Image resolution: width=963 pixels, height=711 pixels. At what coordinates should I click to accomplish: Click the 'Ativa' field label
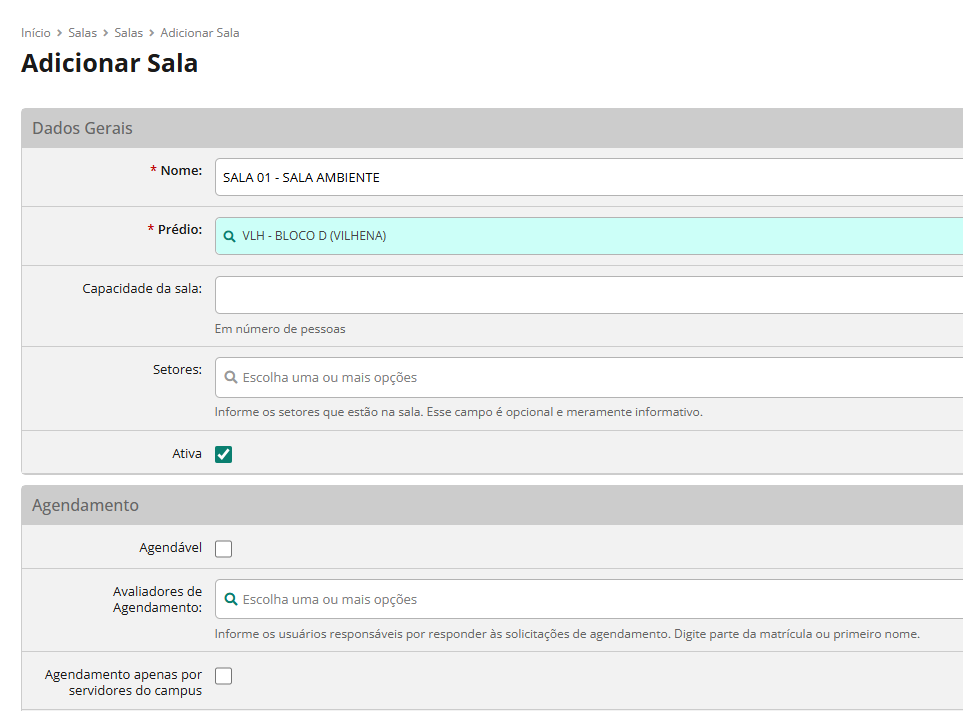pos(187,454)
